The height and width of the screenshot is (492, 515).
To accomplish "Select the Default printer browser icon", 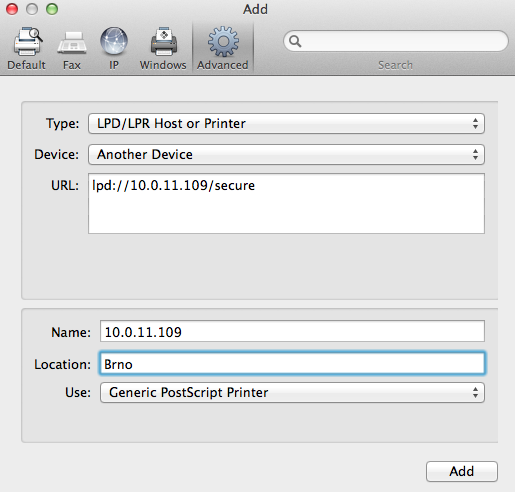I will (28, 41).
